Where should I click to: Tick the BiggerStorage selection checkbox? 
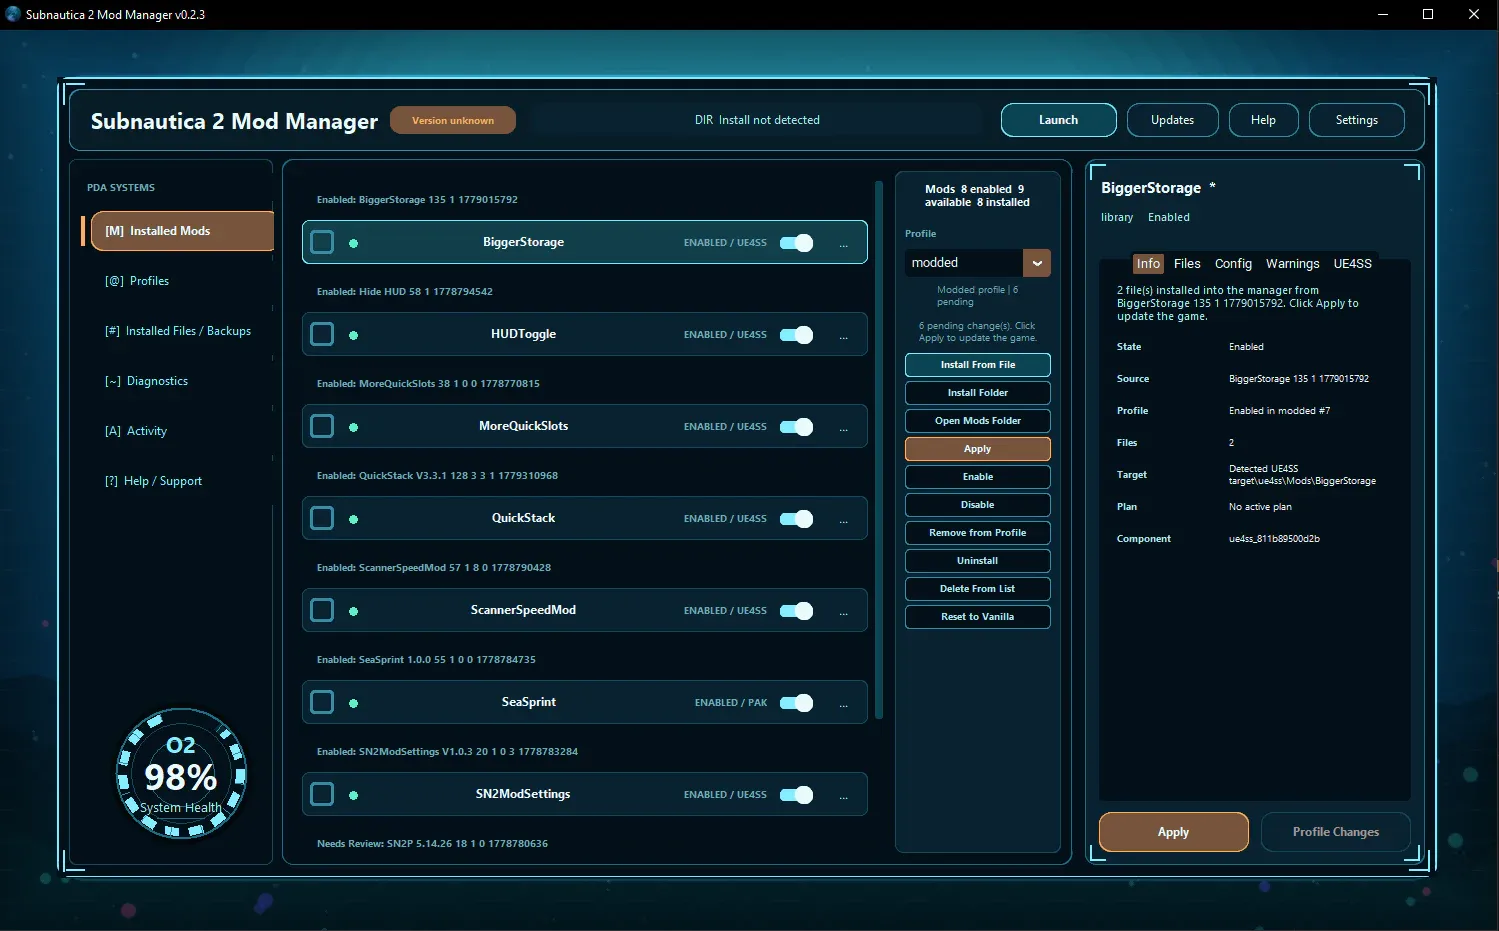click(322, 242)
